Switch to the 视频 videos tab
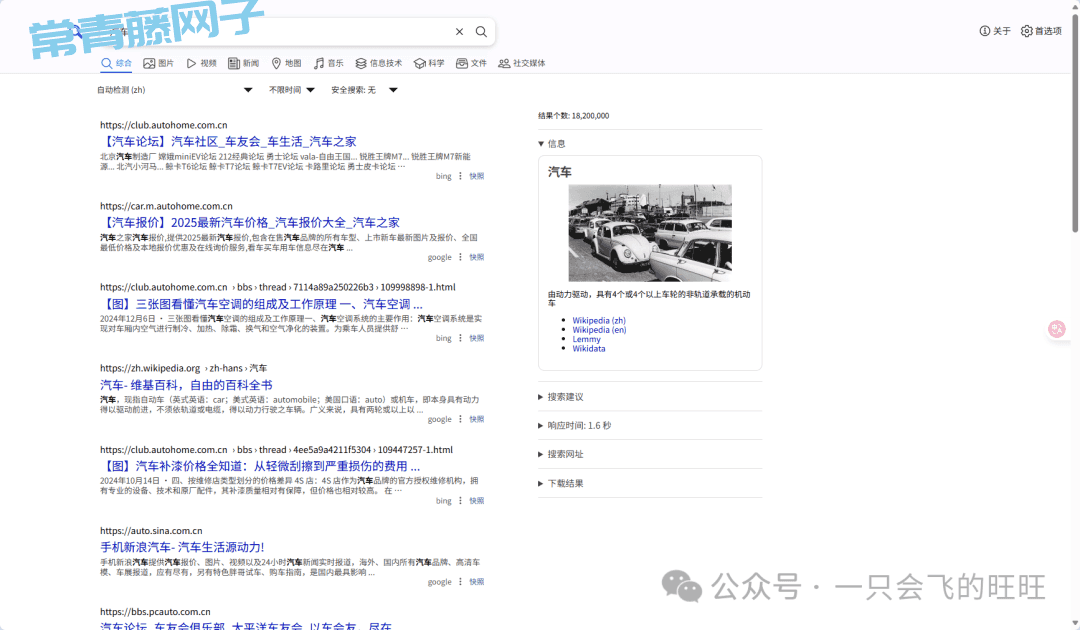 tap(201, 63)
